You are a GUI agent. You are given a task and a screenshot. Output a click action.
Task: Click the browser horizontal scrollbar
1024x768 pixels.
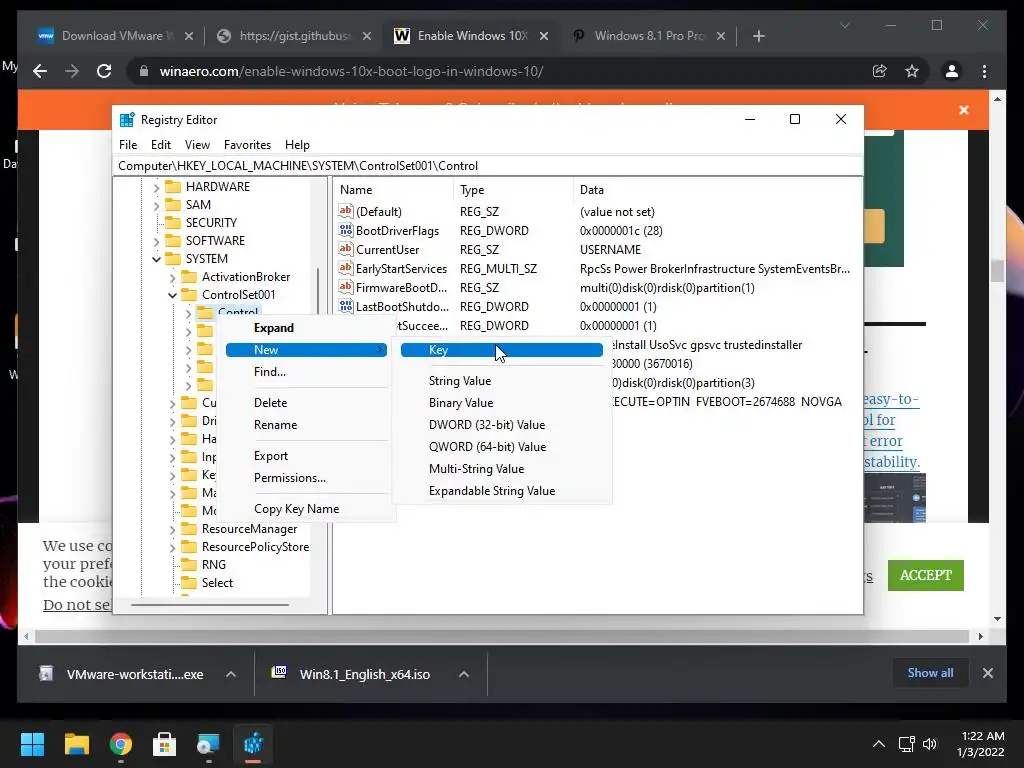[502, 637]
